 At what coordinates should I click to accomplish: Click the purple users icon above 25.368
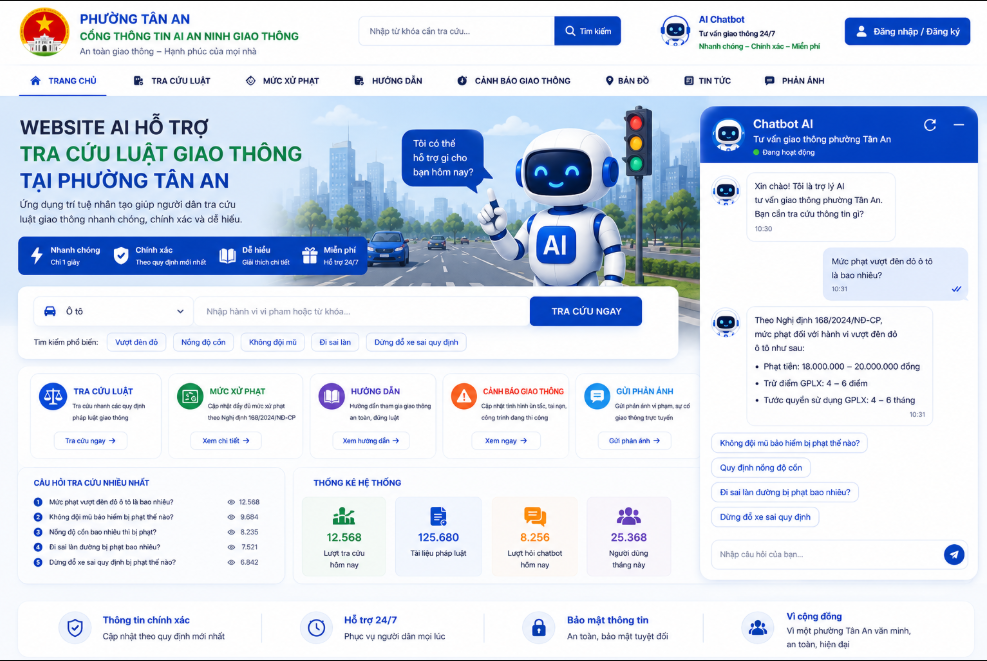pyautogui.click(x=628, y=516)
